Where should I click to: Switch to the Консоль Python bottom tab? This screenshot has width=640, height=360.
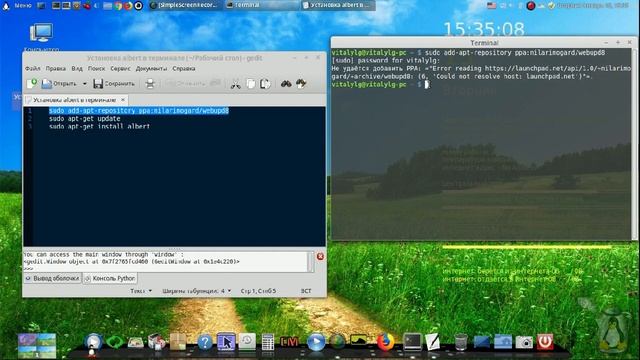click(110, 278)
